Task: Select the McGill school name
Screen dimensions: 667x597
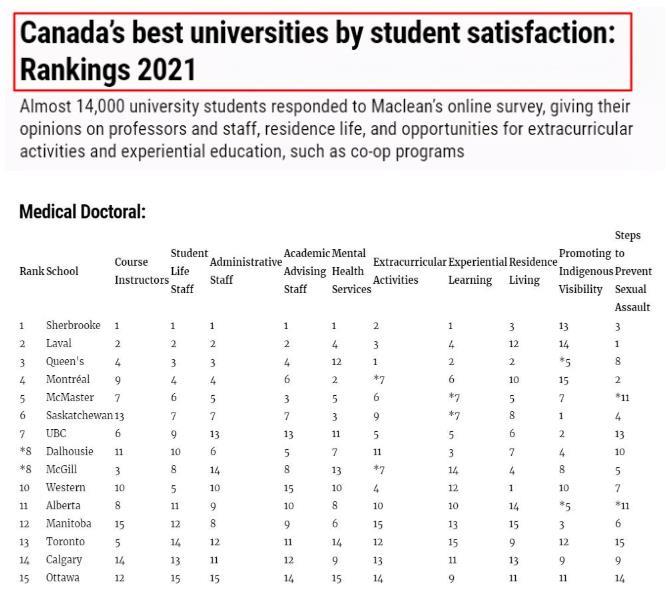Action: click(61, 469)
